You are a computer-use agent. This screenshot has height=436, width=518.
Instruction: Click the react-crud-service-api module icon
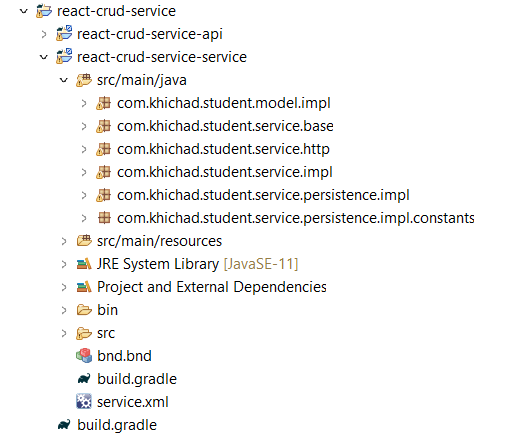click(x=64, y=34)
